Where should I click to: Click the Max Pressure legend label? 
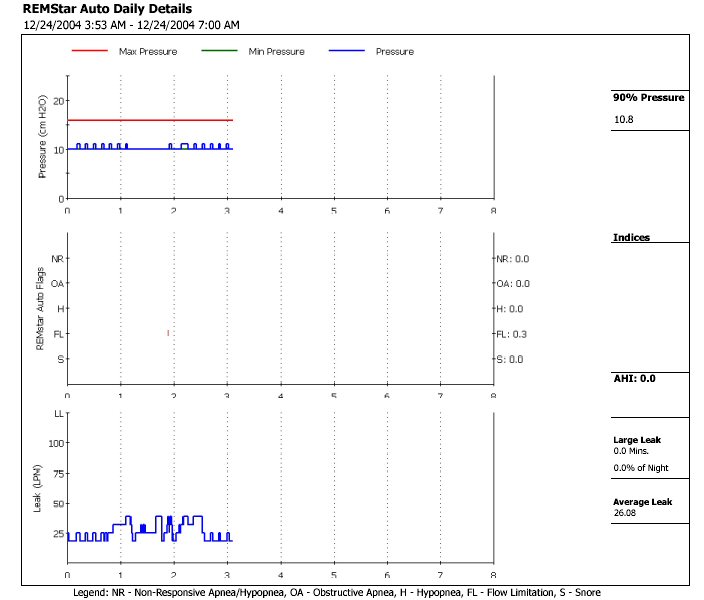pyautogui.click(x=148, y=52)
